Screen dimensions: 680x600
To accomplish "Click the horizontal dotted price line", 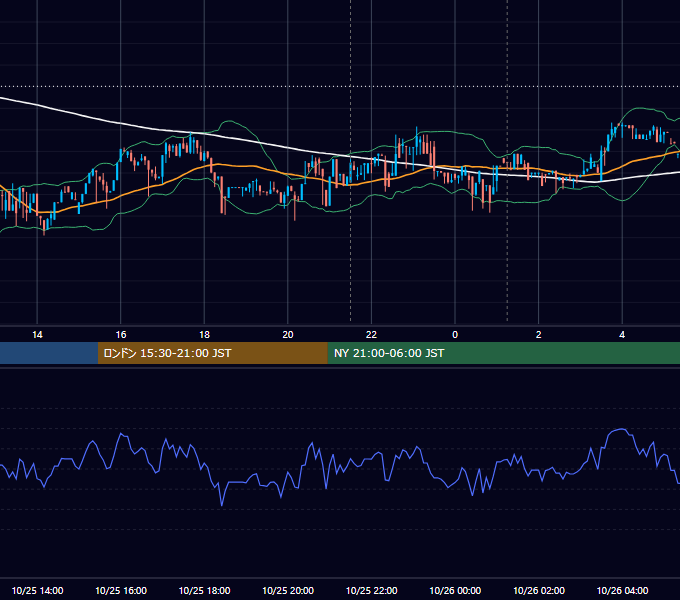I will point(340,86).
